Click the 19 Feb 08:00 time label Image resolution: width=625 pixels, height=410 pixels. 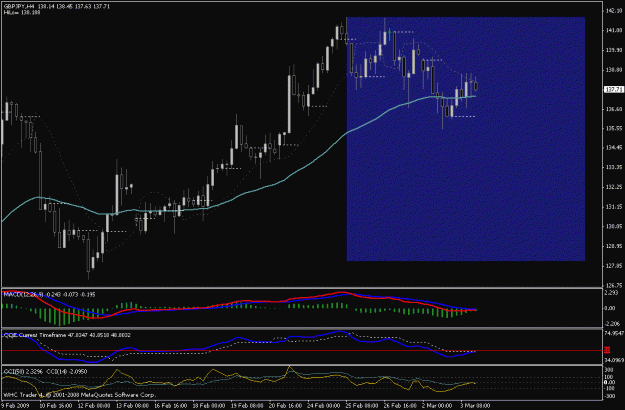click(247, 406)
